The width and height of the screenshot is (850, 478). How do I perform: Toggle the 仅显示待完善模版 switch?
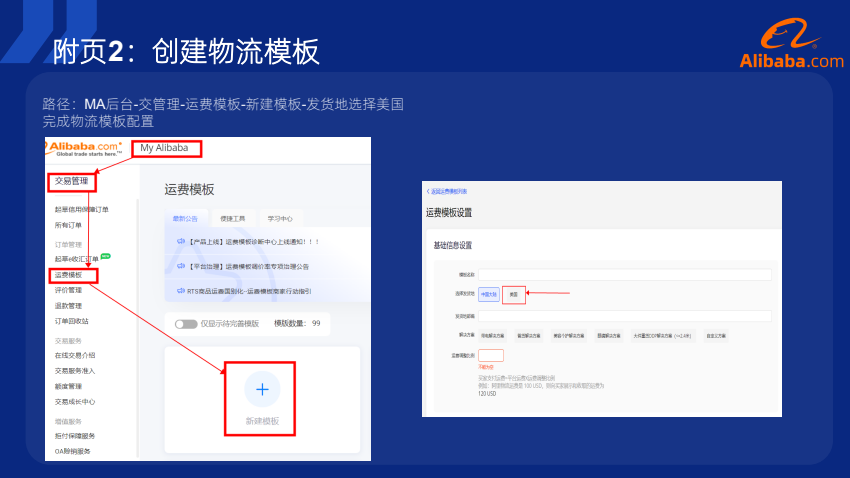pos(186,324)
